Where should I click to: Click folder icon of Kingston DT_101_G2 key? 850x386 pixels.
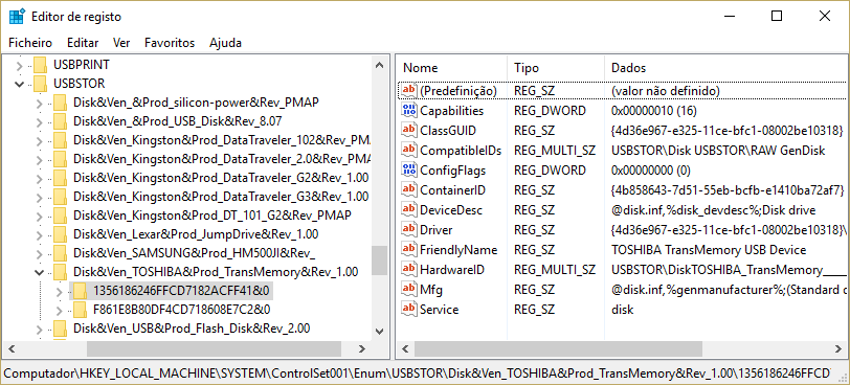[60, 216]
